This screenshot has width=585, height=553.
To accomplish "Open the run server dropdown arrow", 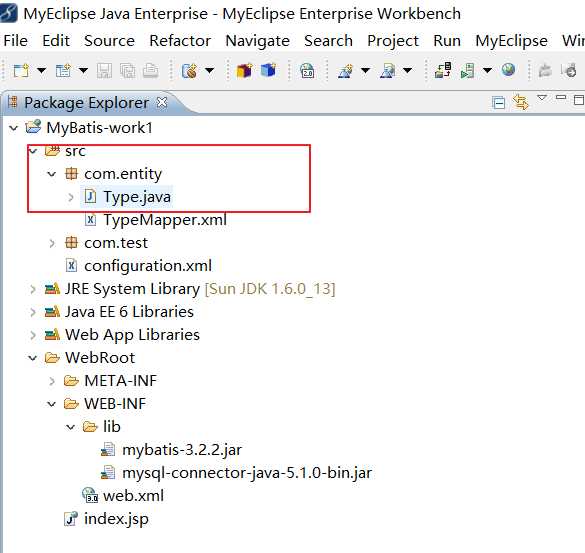I will tap(487, 70).
